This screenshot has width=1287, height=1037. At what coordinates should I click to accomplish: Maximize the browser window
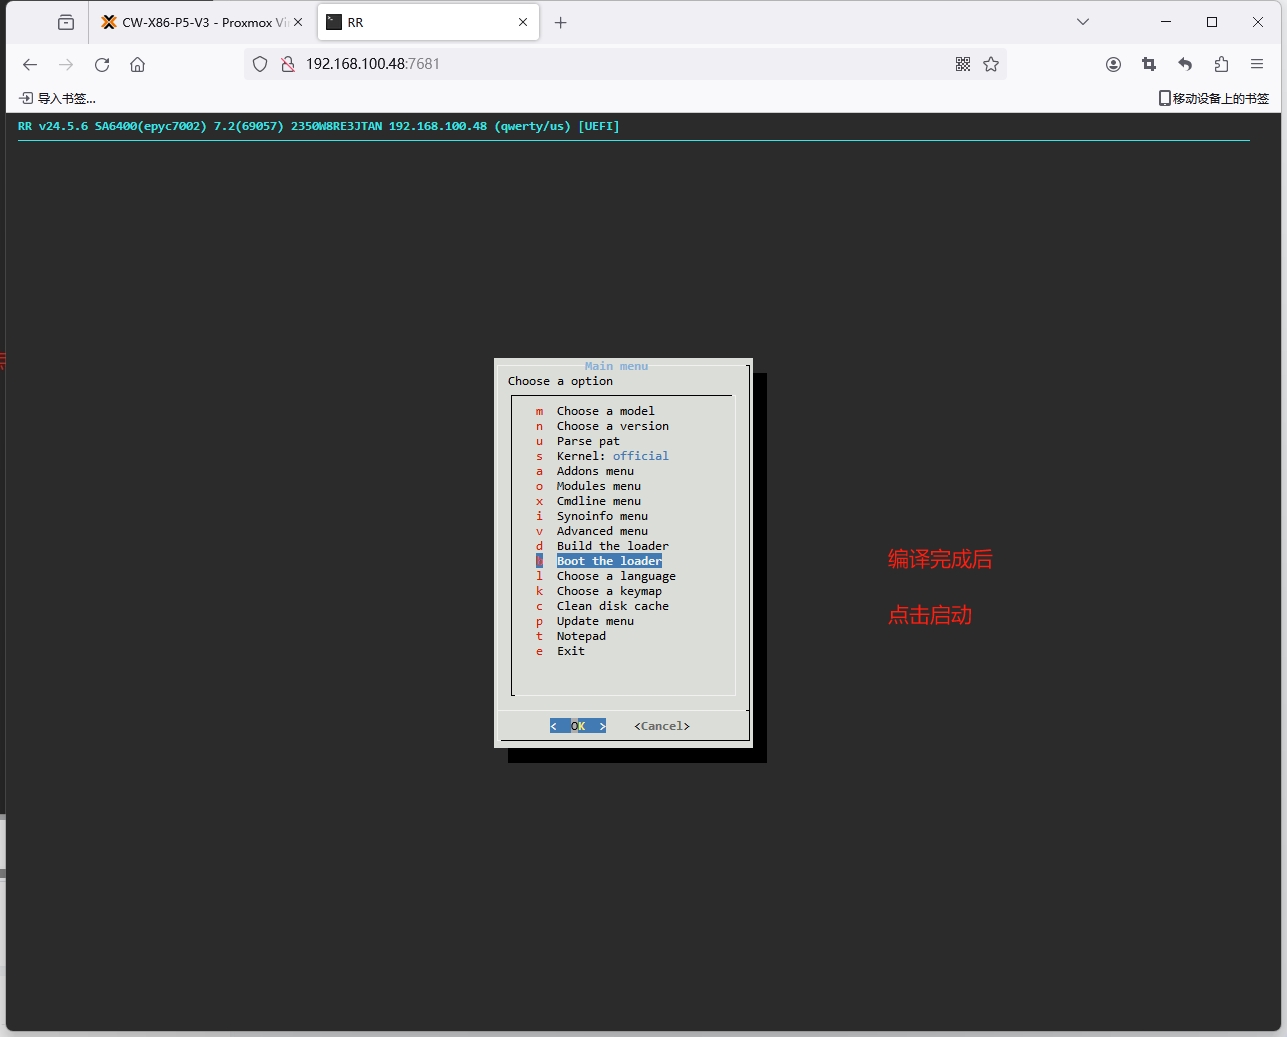click(1212, 22)
